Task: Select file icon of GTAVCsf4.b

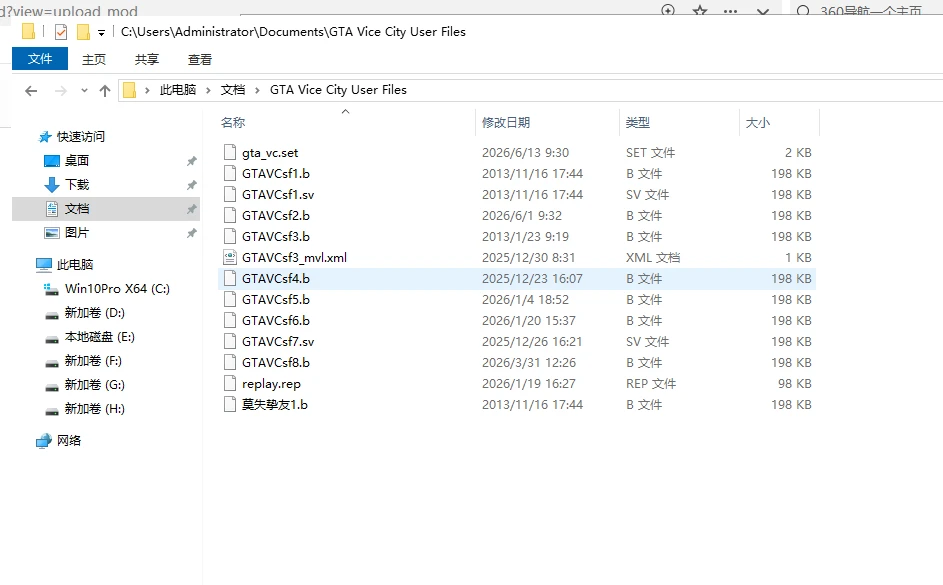Action: point(230,278)
